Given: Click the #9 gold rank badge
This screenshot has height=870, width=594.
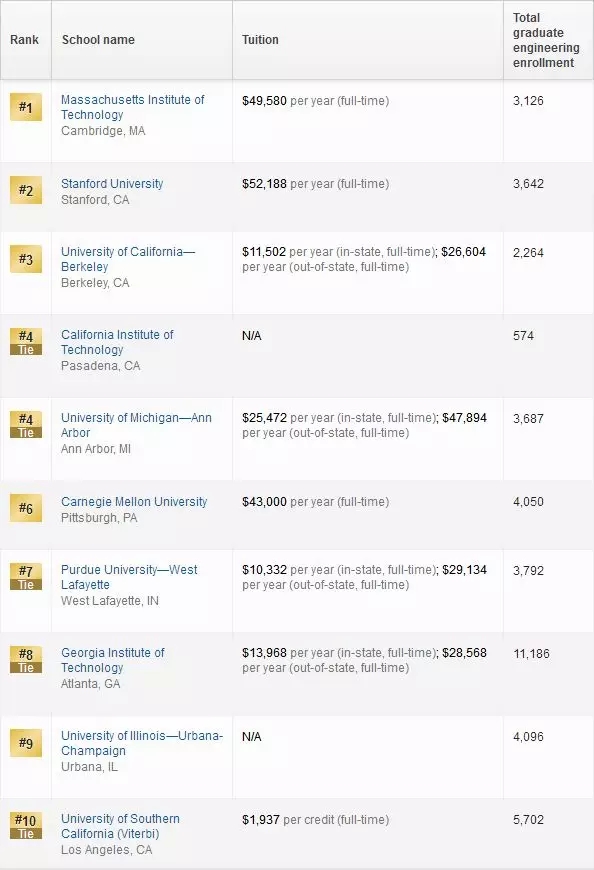Looking at the screenshot, I should pos(26,743).
